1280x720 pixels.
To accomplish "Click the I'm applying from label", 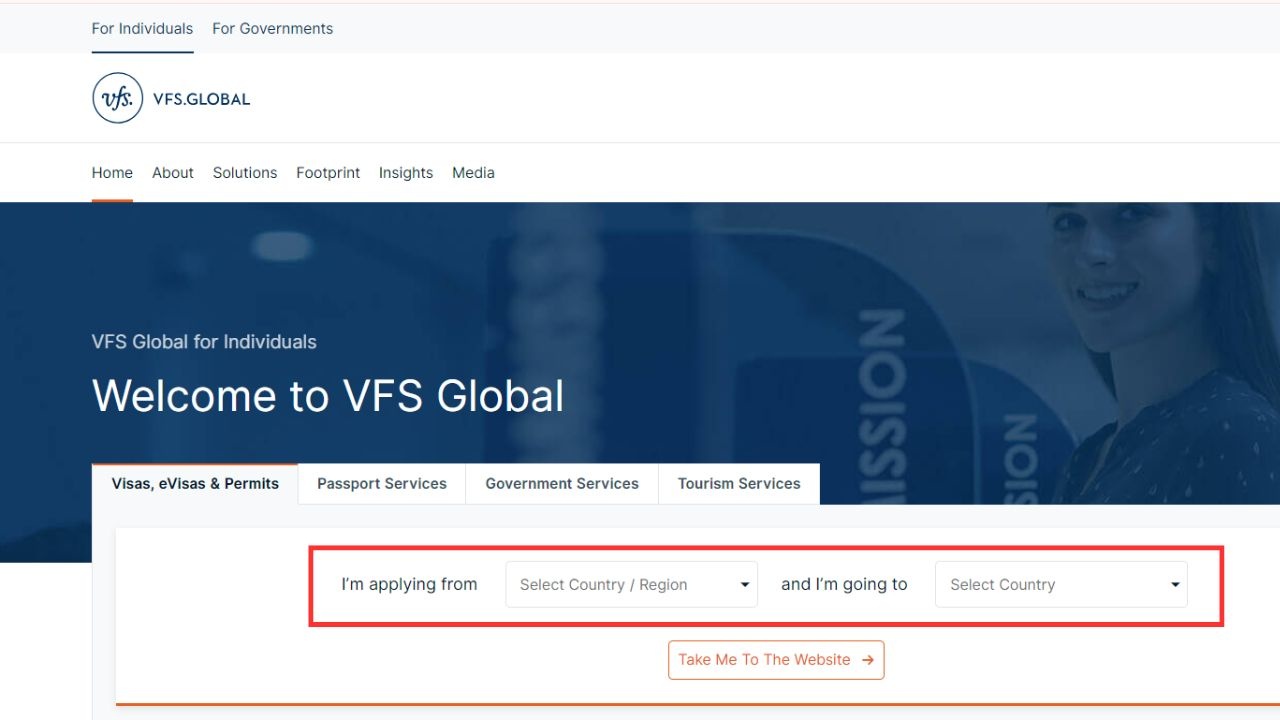I will click(x=409, y=585).
